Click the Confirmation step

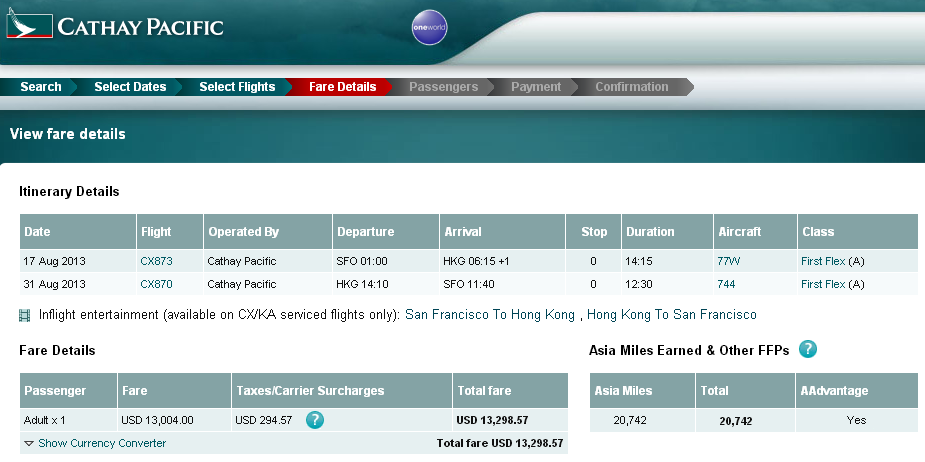click(631, 87)
